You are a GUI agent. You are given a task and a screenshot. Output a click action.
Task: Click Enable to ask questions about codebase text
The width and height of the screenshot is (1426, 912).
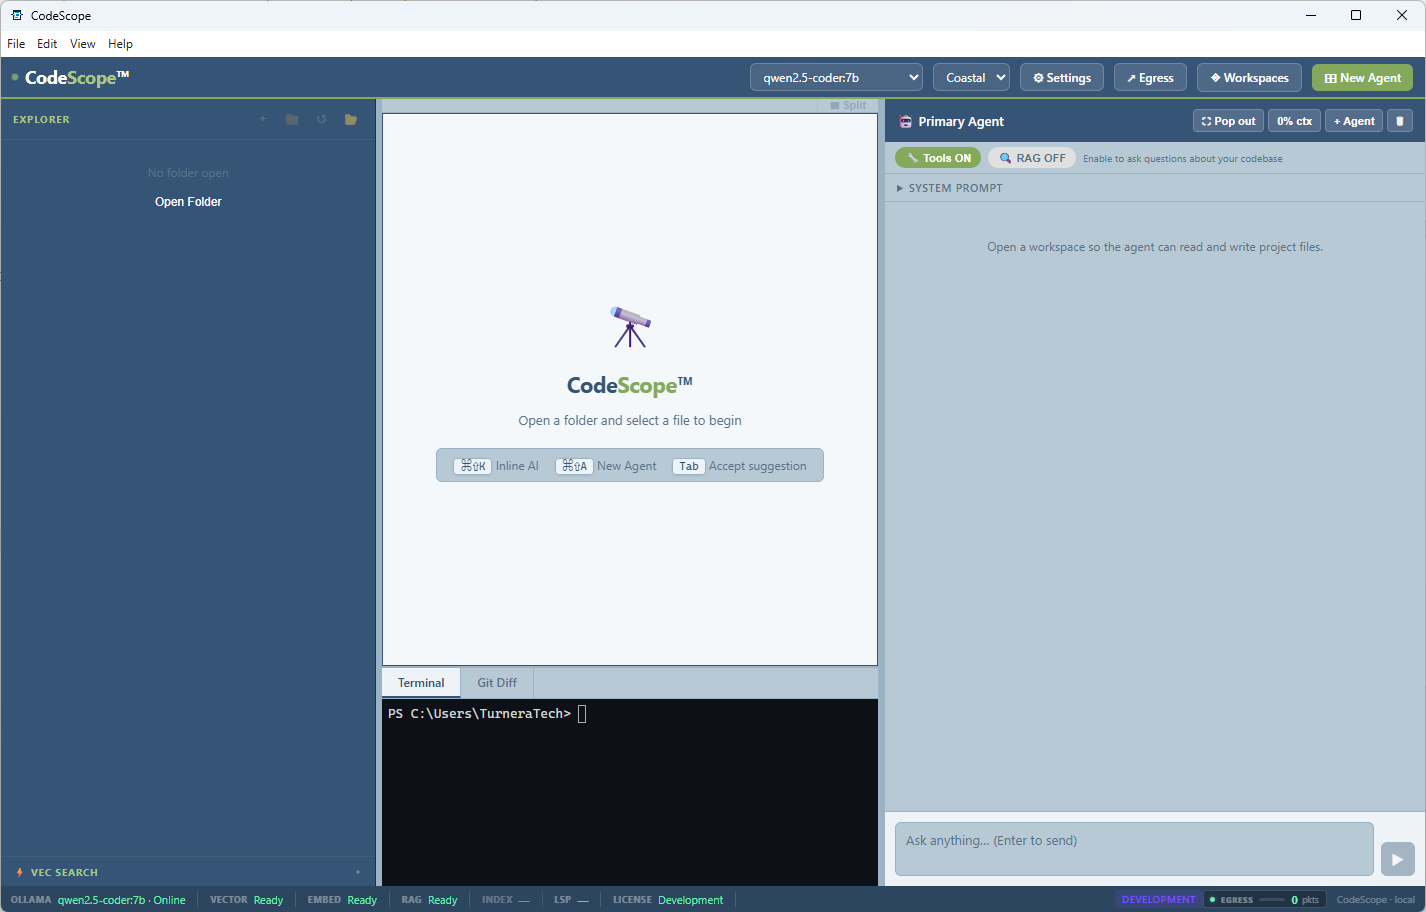[1182, 159]
